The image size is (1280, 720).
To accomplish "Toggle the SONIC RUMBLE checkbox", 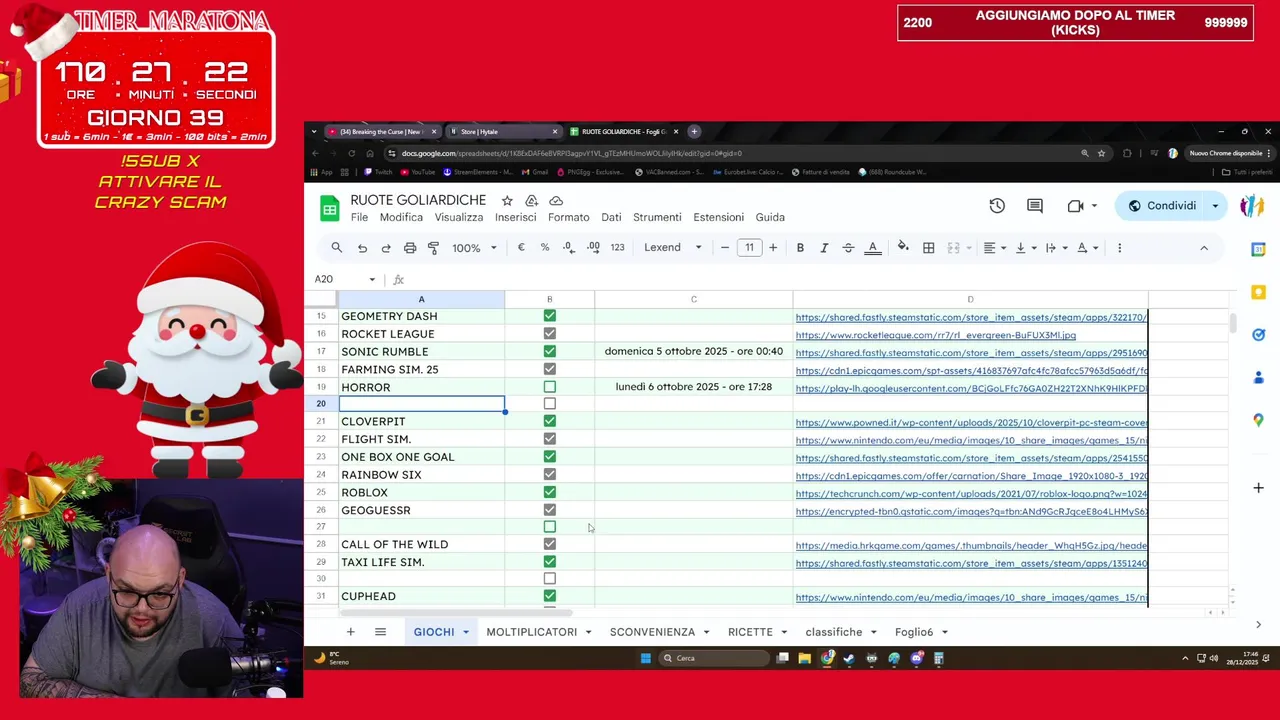I will (x=549, y=352).
